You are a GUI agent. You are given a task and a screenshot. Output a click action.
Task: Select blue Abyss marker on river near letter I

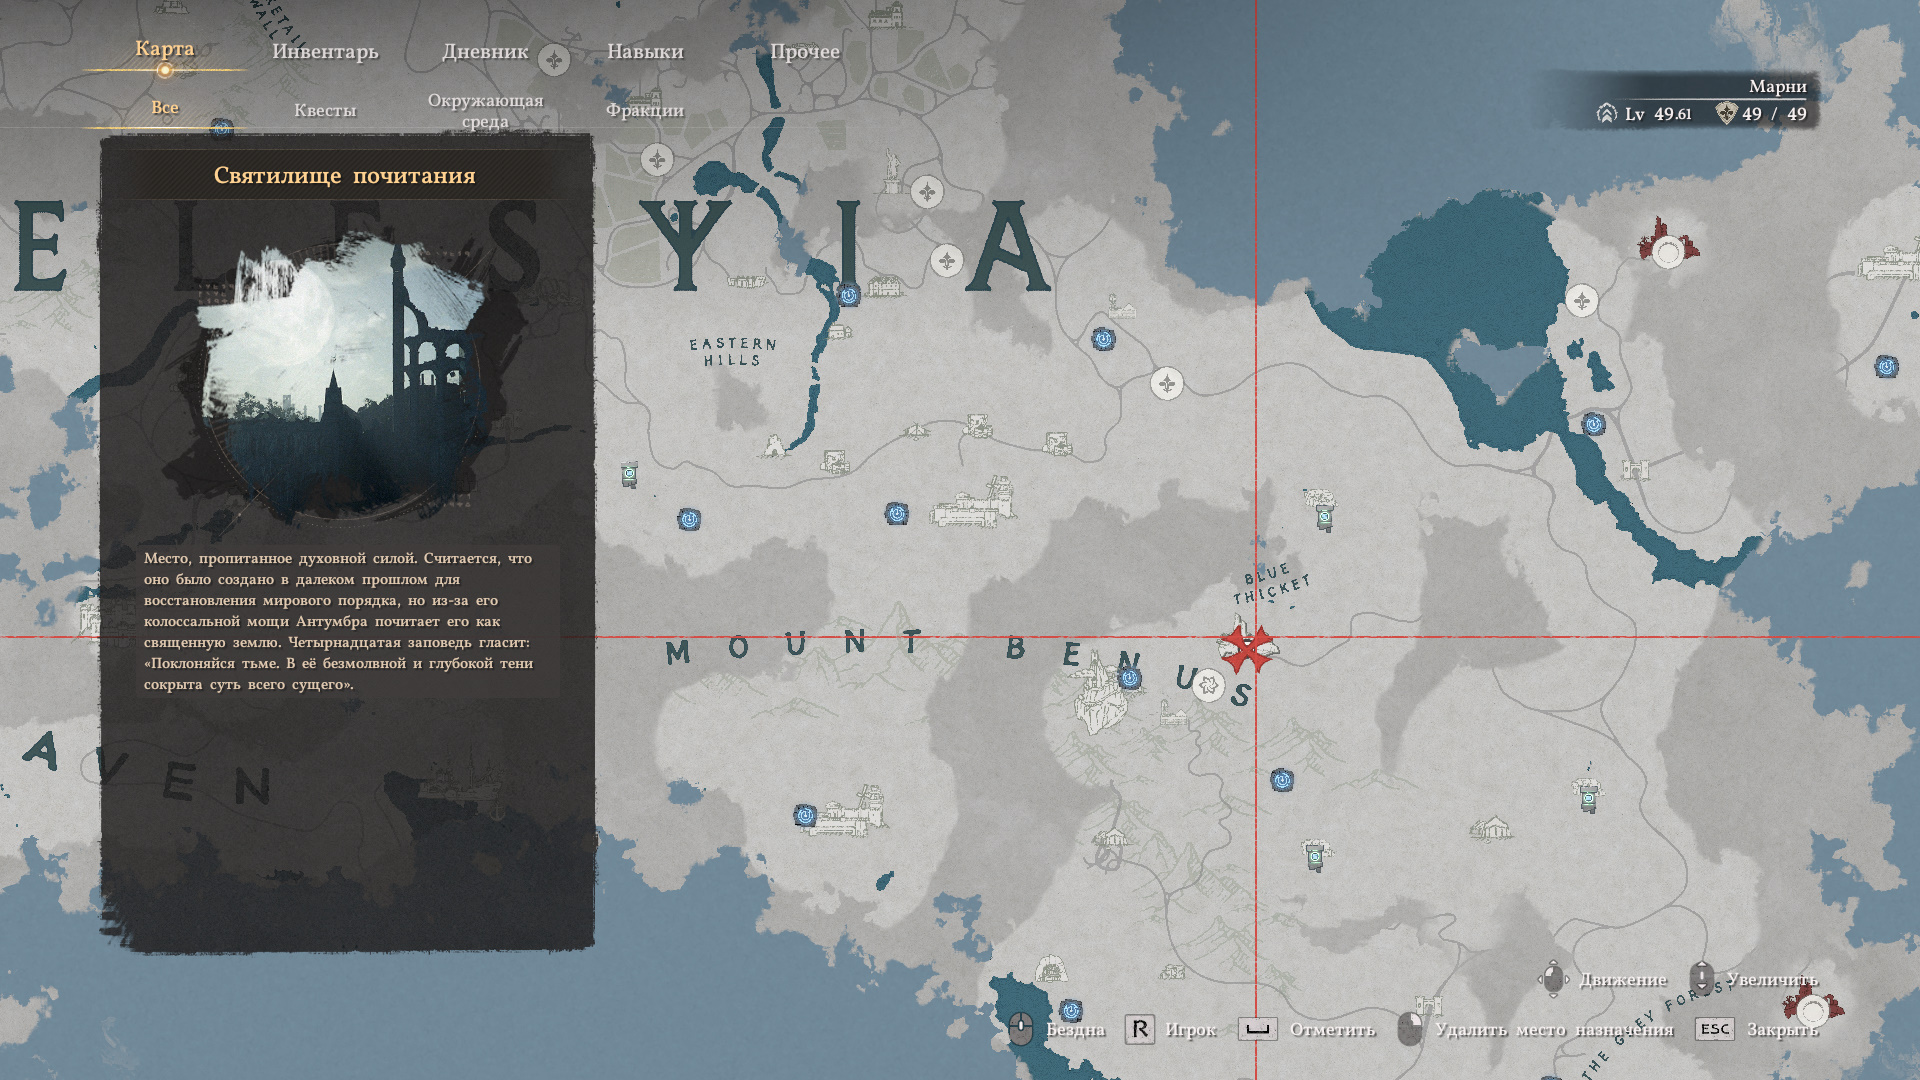click(849, 295)
